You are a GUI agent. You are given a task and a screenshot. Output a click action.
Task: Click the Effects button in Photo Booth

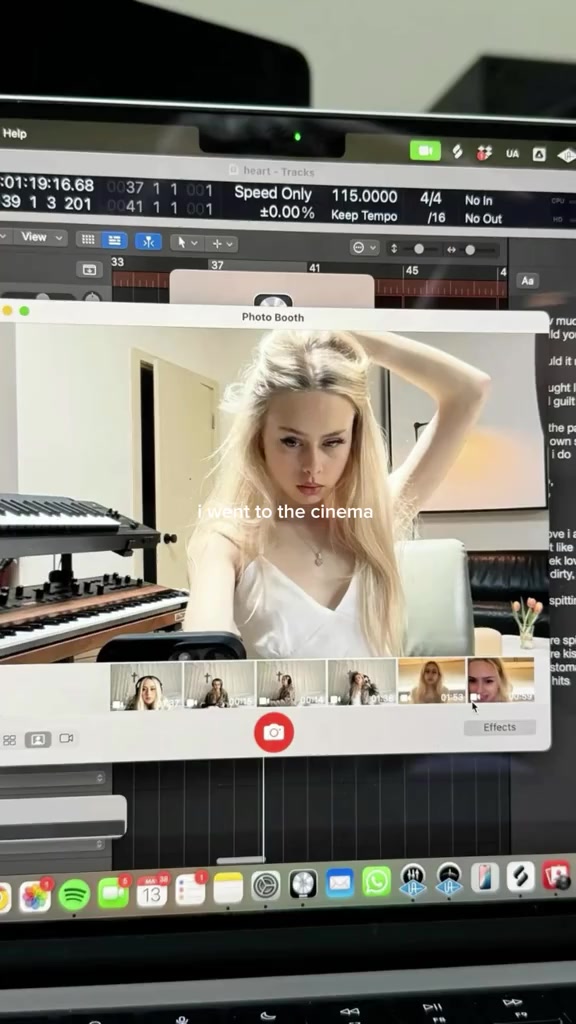[x=500, y=727]
